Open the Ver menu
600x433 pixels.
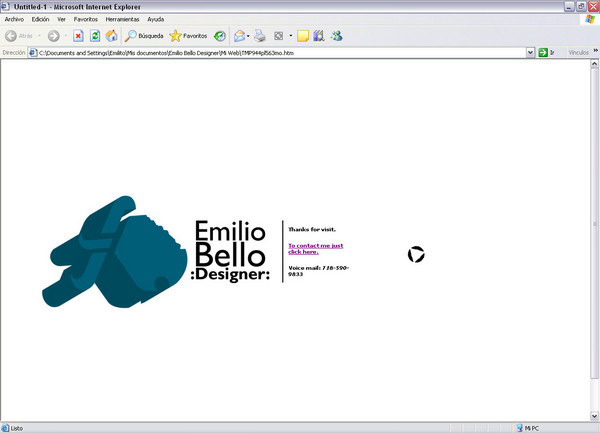click(61, 19)
